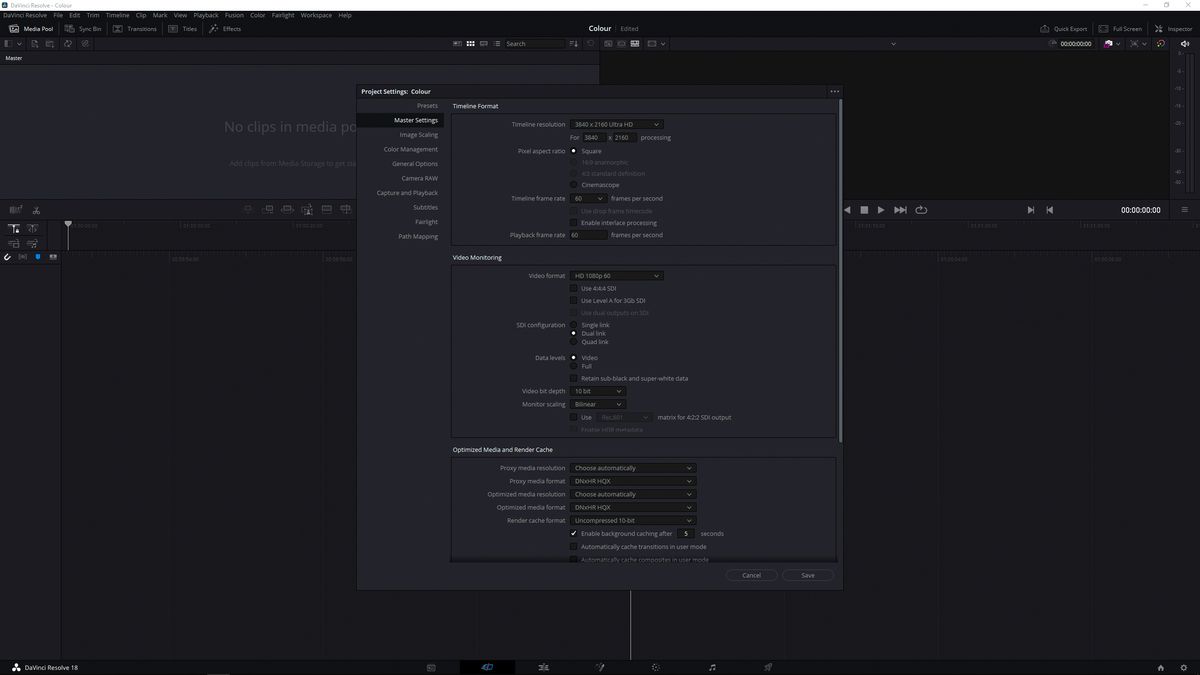The image size is (1200, 675).
Task: Open the Fairlight page
Action: point(712,666)
